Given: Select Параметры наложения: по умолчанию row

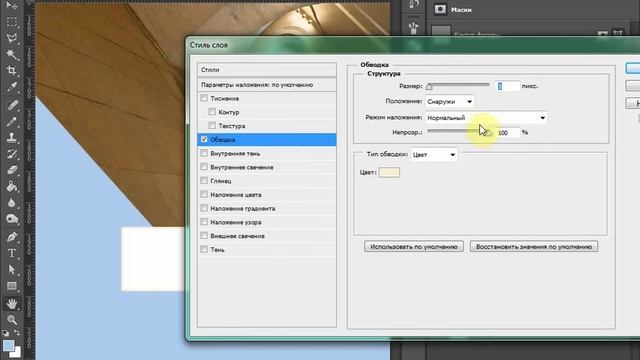Looking at the screenshot, I should tap(267, 85).
